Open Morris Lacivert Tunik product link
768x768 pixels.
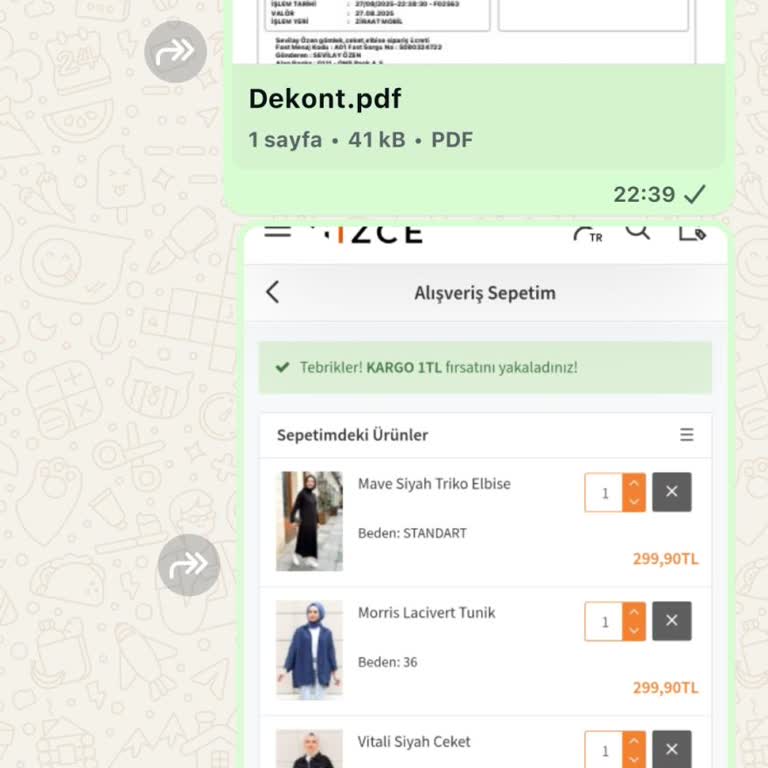pos(426,613)
